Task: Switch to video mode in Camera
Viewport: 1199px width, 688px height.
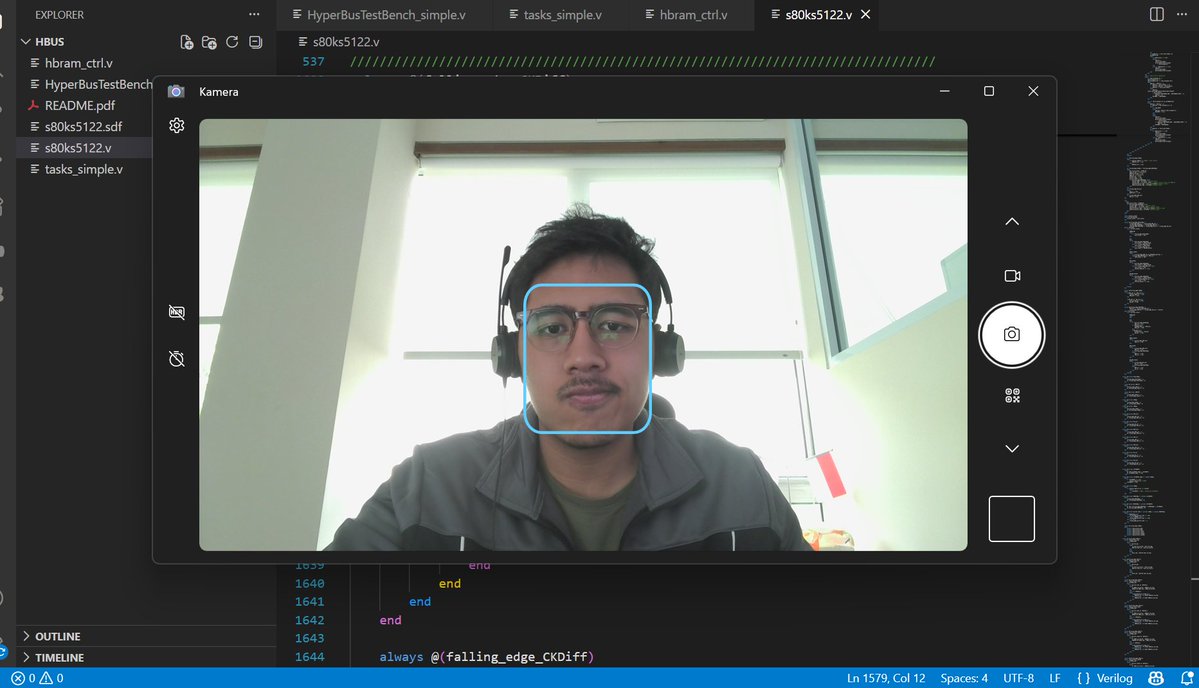Action: coord(1012,276)
